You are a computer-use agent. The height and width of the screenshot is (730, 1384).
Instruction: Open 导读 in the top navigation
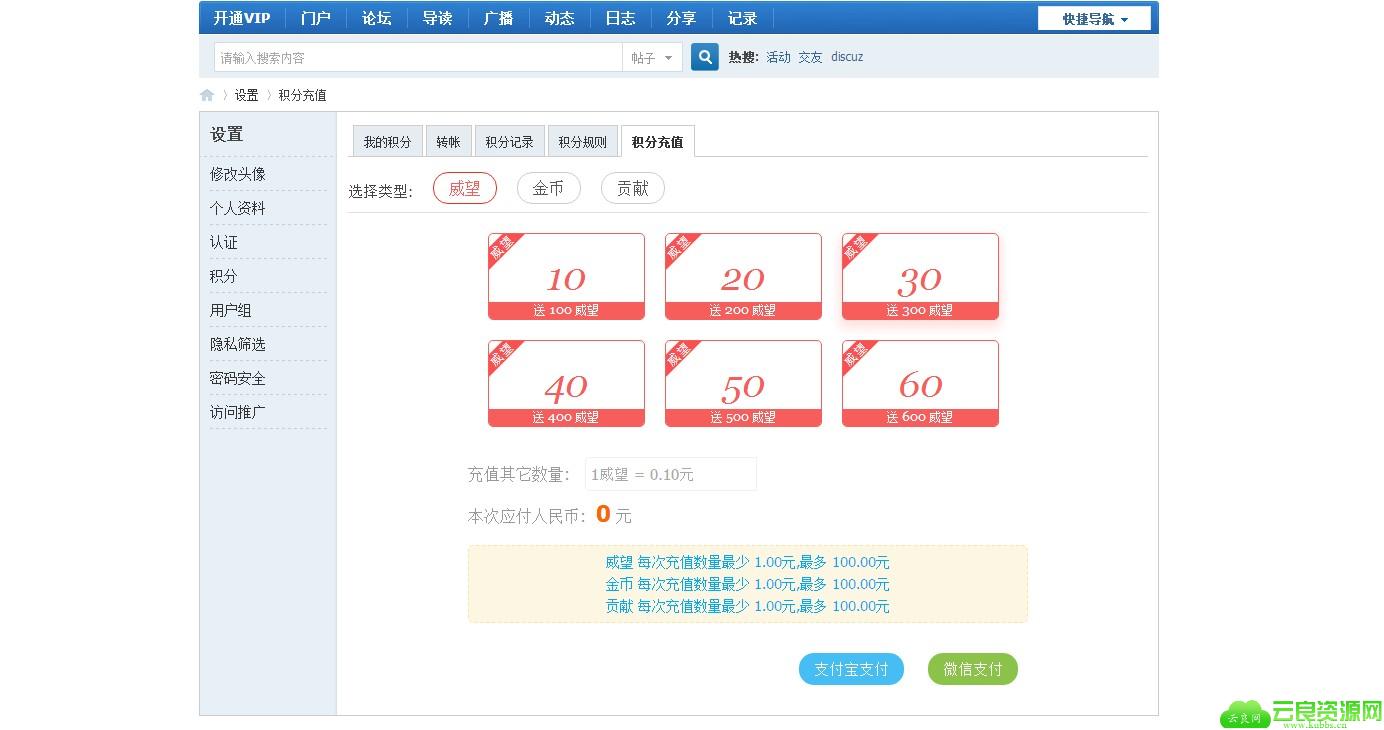point(437,19)
